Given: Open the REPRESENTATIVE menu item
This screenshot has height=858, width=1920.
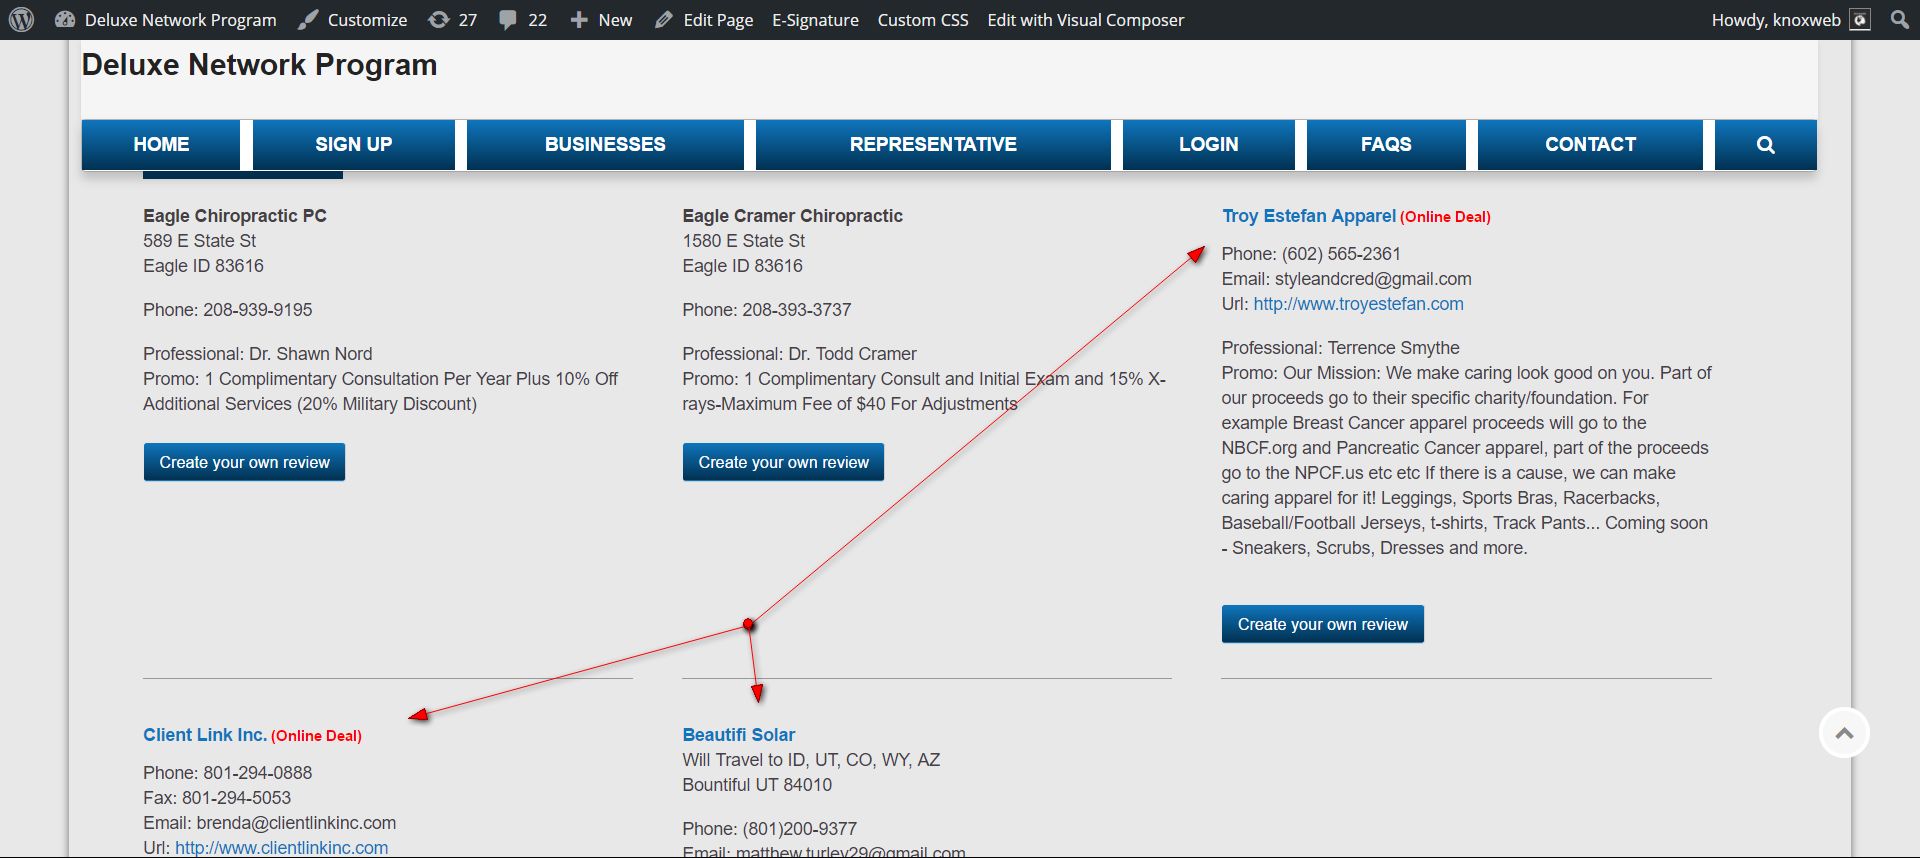Looking at the screenshot, I should (933, 145).
